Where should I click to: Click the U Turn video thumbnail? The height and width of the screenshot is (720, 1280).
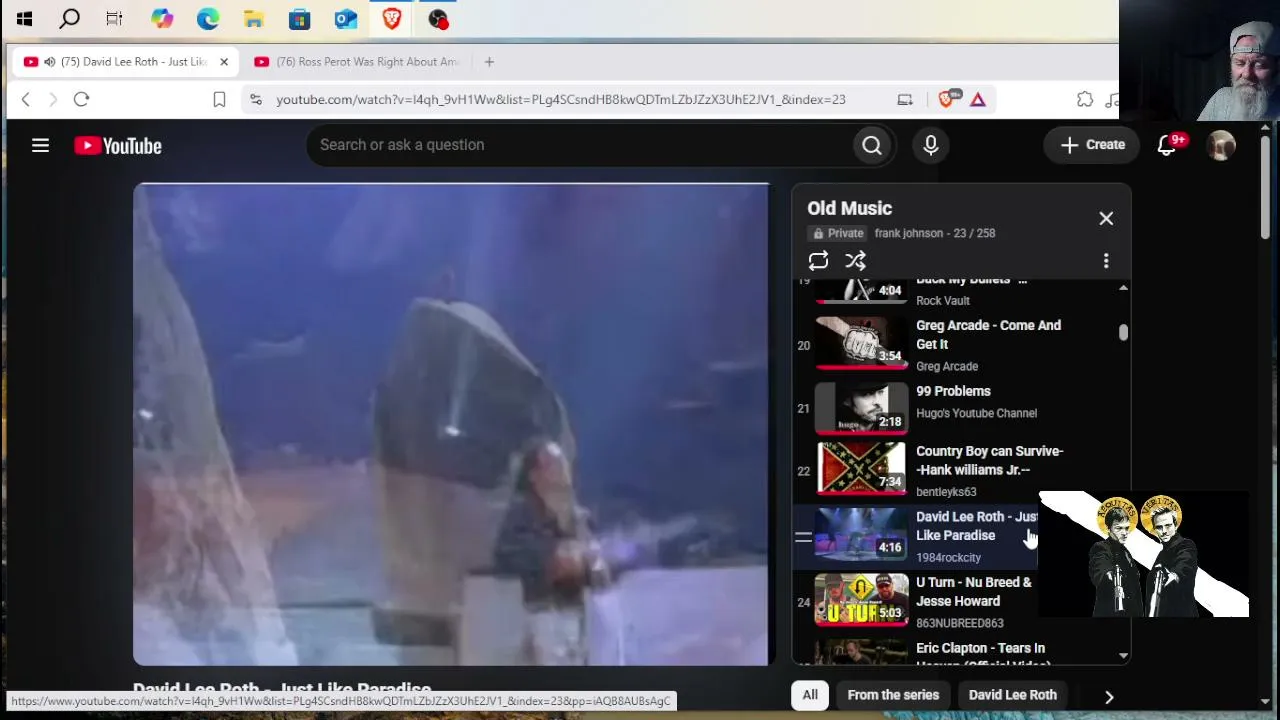[861, 599]
